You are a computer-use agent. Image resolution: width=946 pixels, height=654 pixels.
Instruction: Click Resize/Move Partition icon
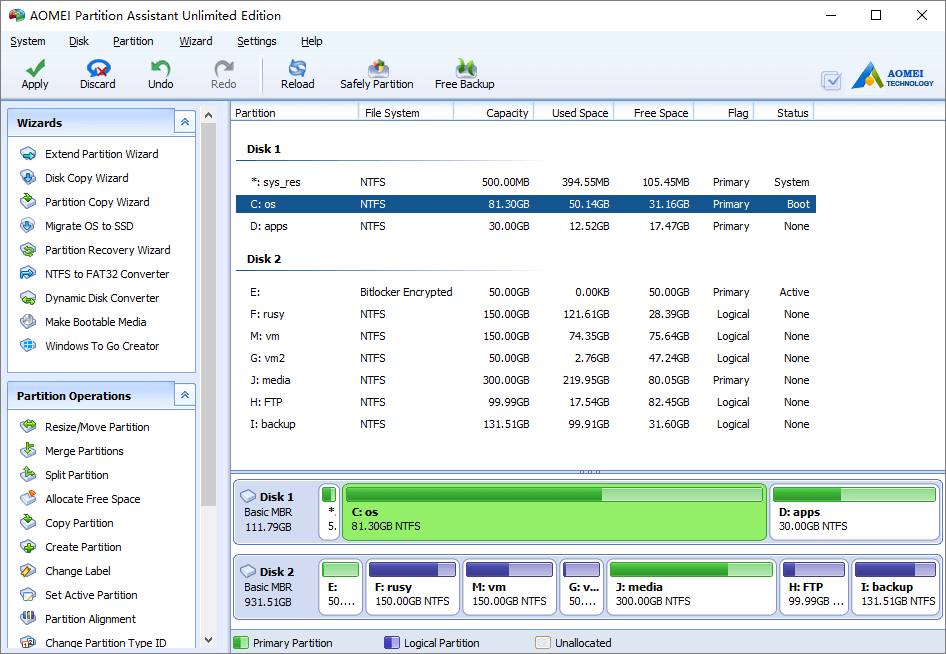click(28, 427)
